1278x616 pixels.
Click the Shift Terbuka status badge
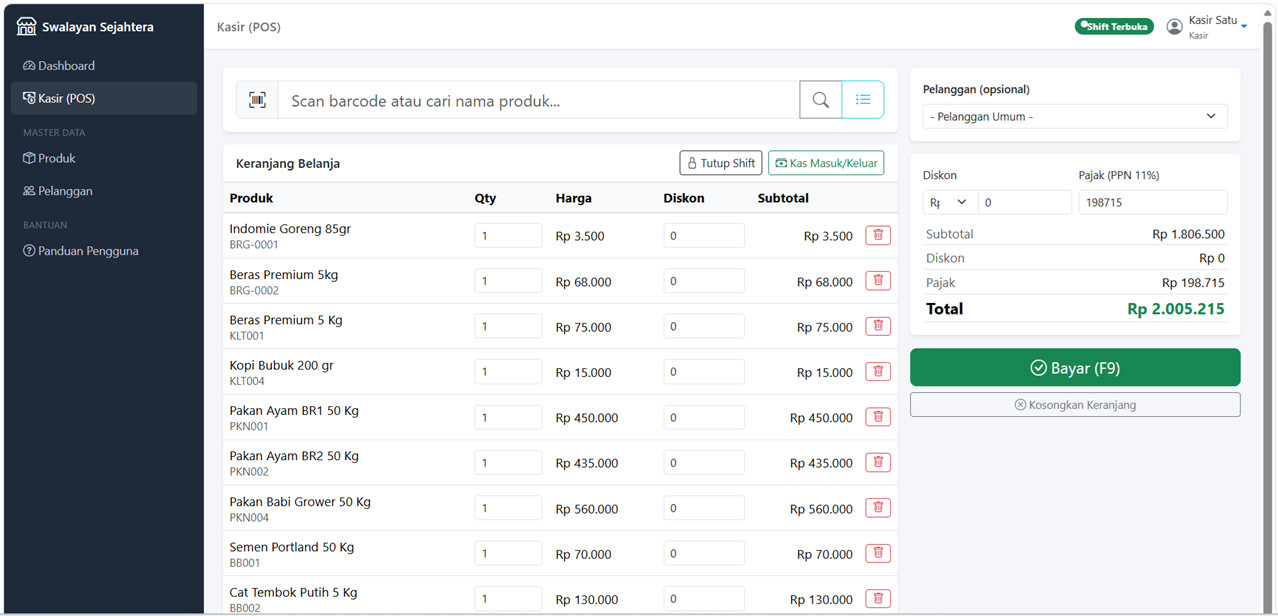tap(1114, 27)
